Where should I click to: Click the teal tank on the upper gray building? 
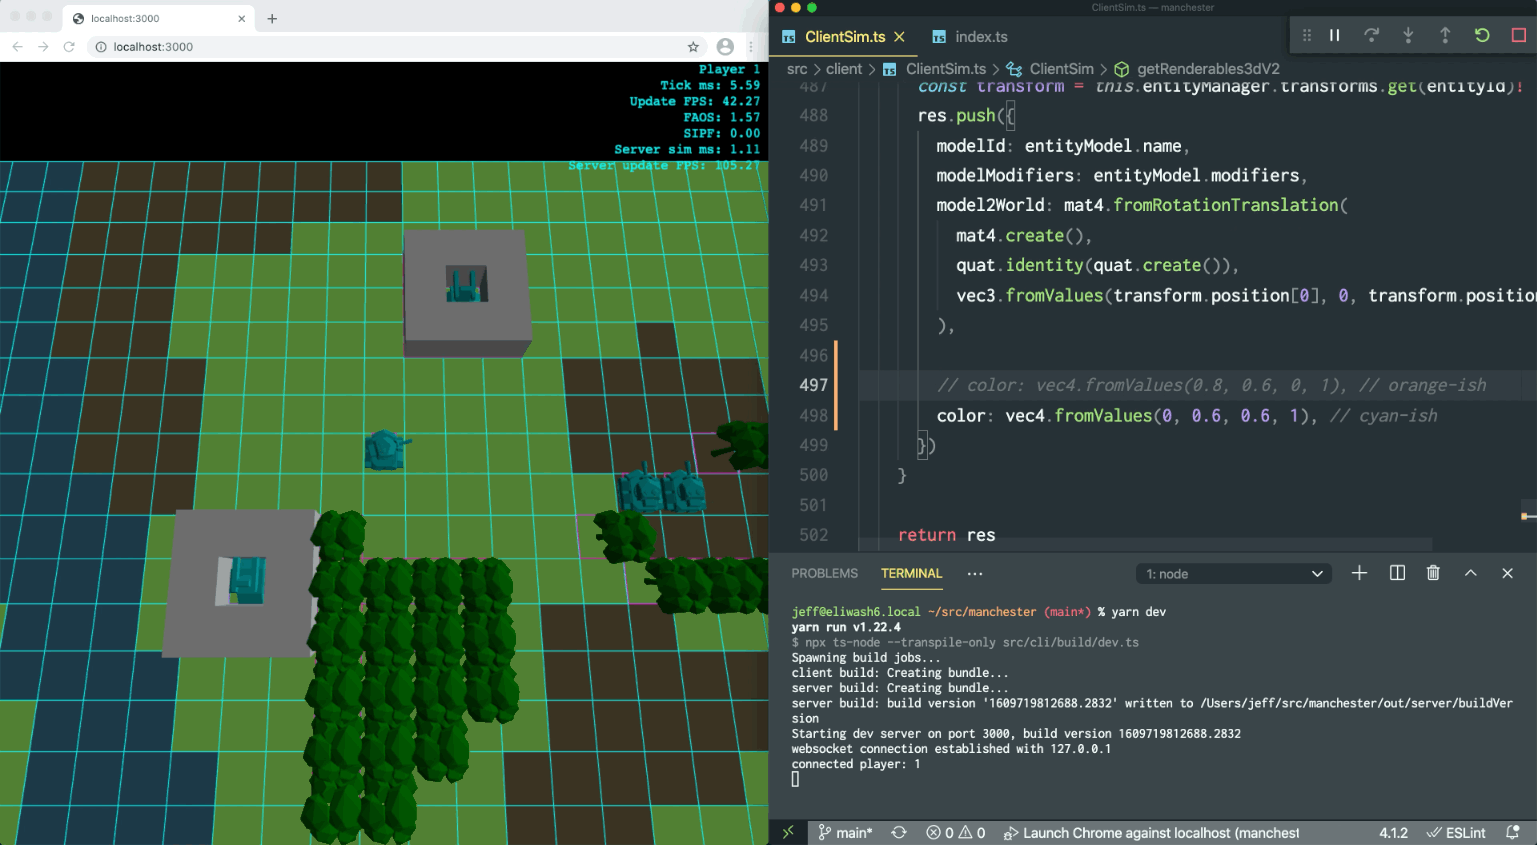point(466,284)
